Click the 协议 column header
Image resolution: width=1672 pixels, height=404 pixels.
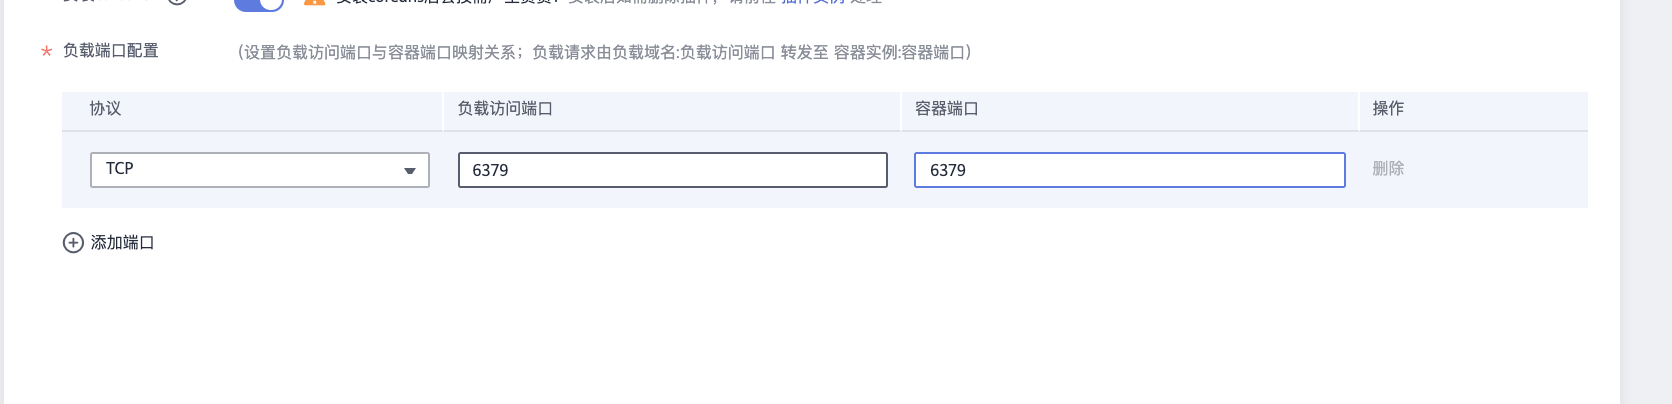105,109
